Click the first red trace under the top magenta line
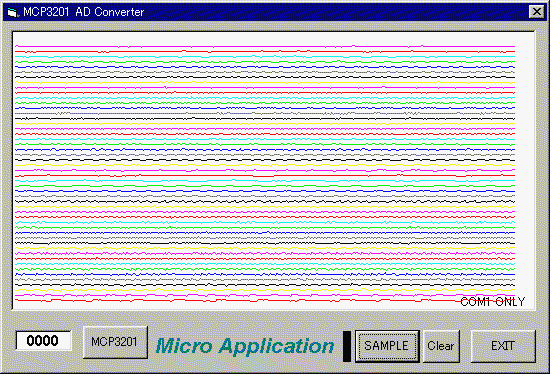This screenshot has height=374, width=550. tap(265, 52)
